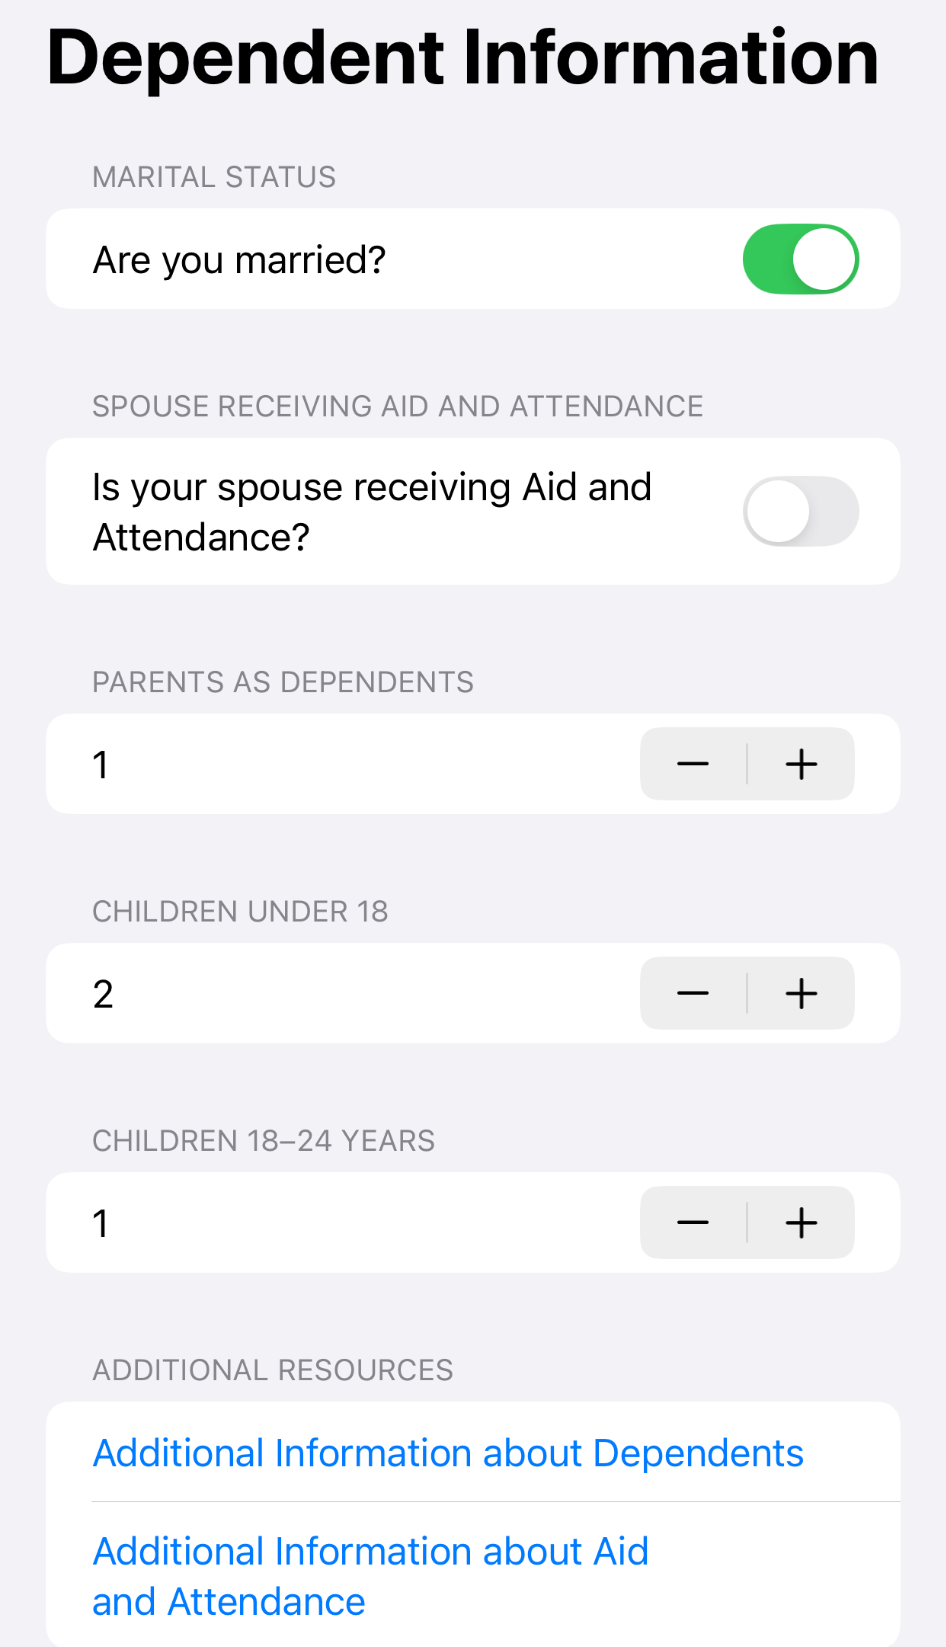
Task: Select the parents as dependents count value
Action: [x=101, y=765]
